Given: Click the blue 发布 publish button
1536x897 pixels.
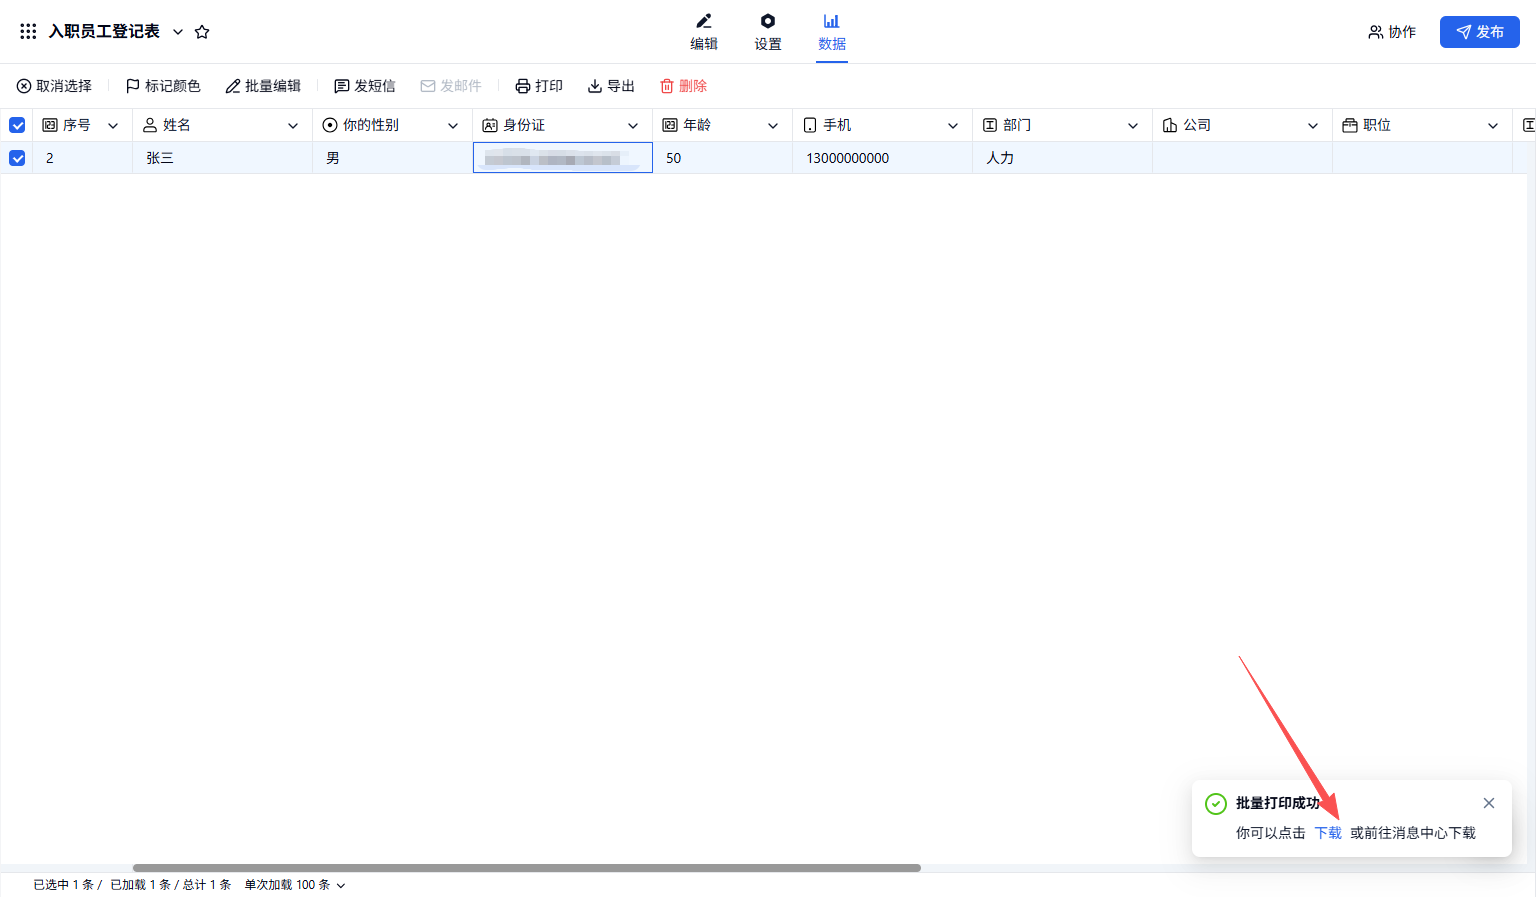Looking at the screenshot, I should point(1479,32).
